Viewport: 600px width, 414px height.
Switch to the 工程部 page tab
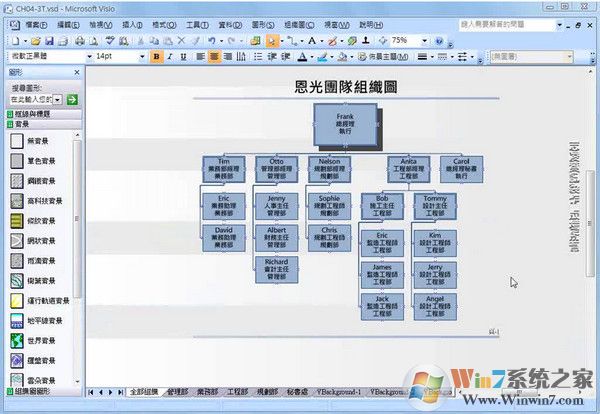[238, 392]
